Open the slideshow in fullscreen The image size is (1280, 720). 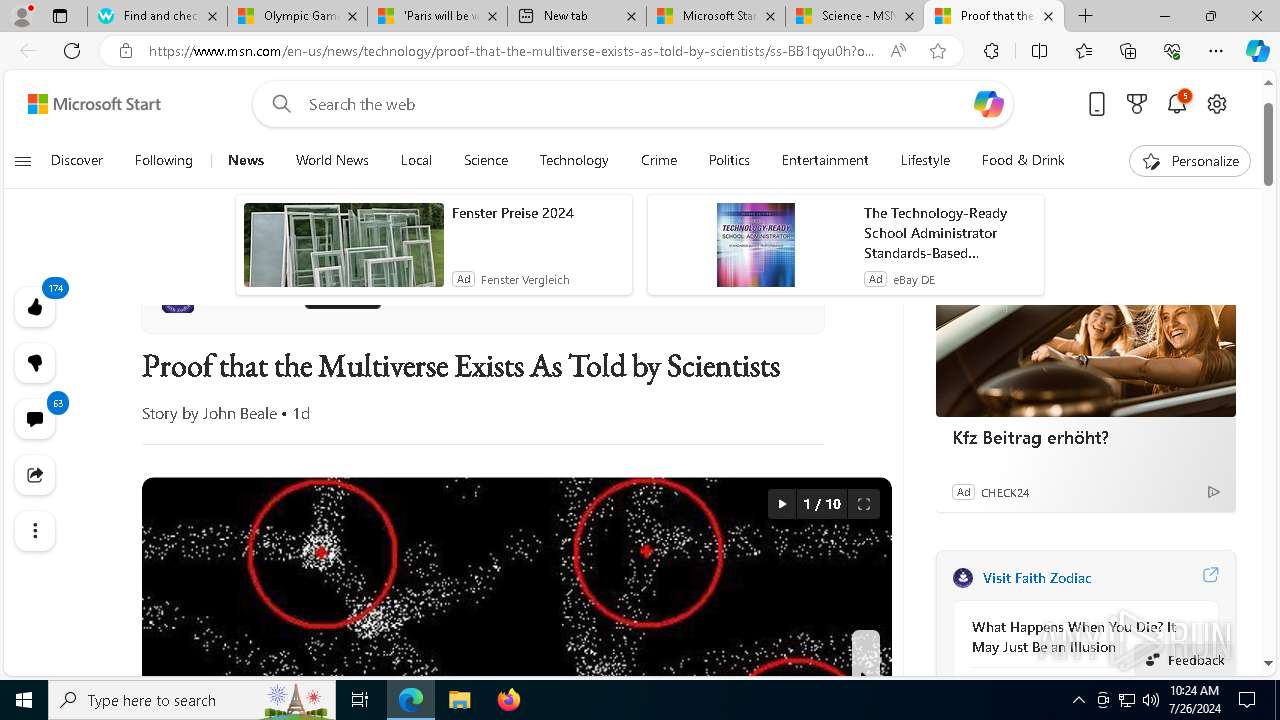click(864, 504)
